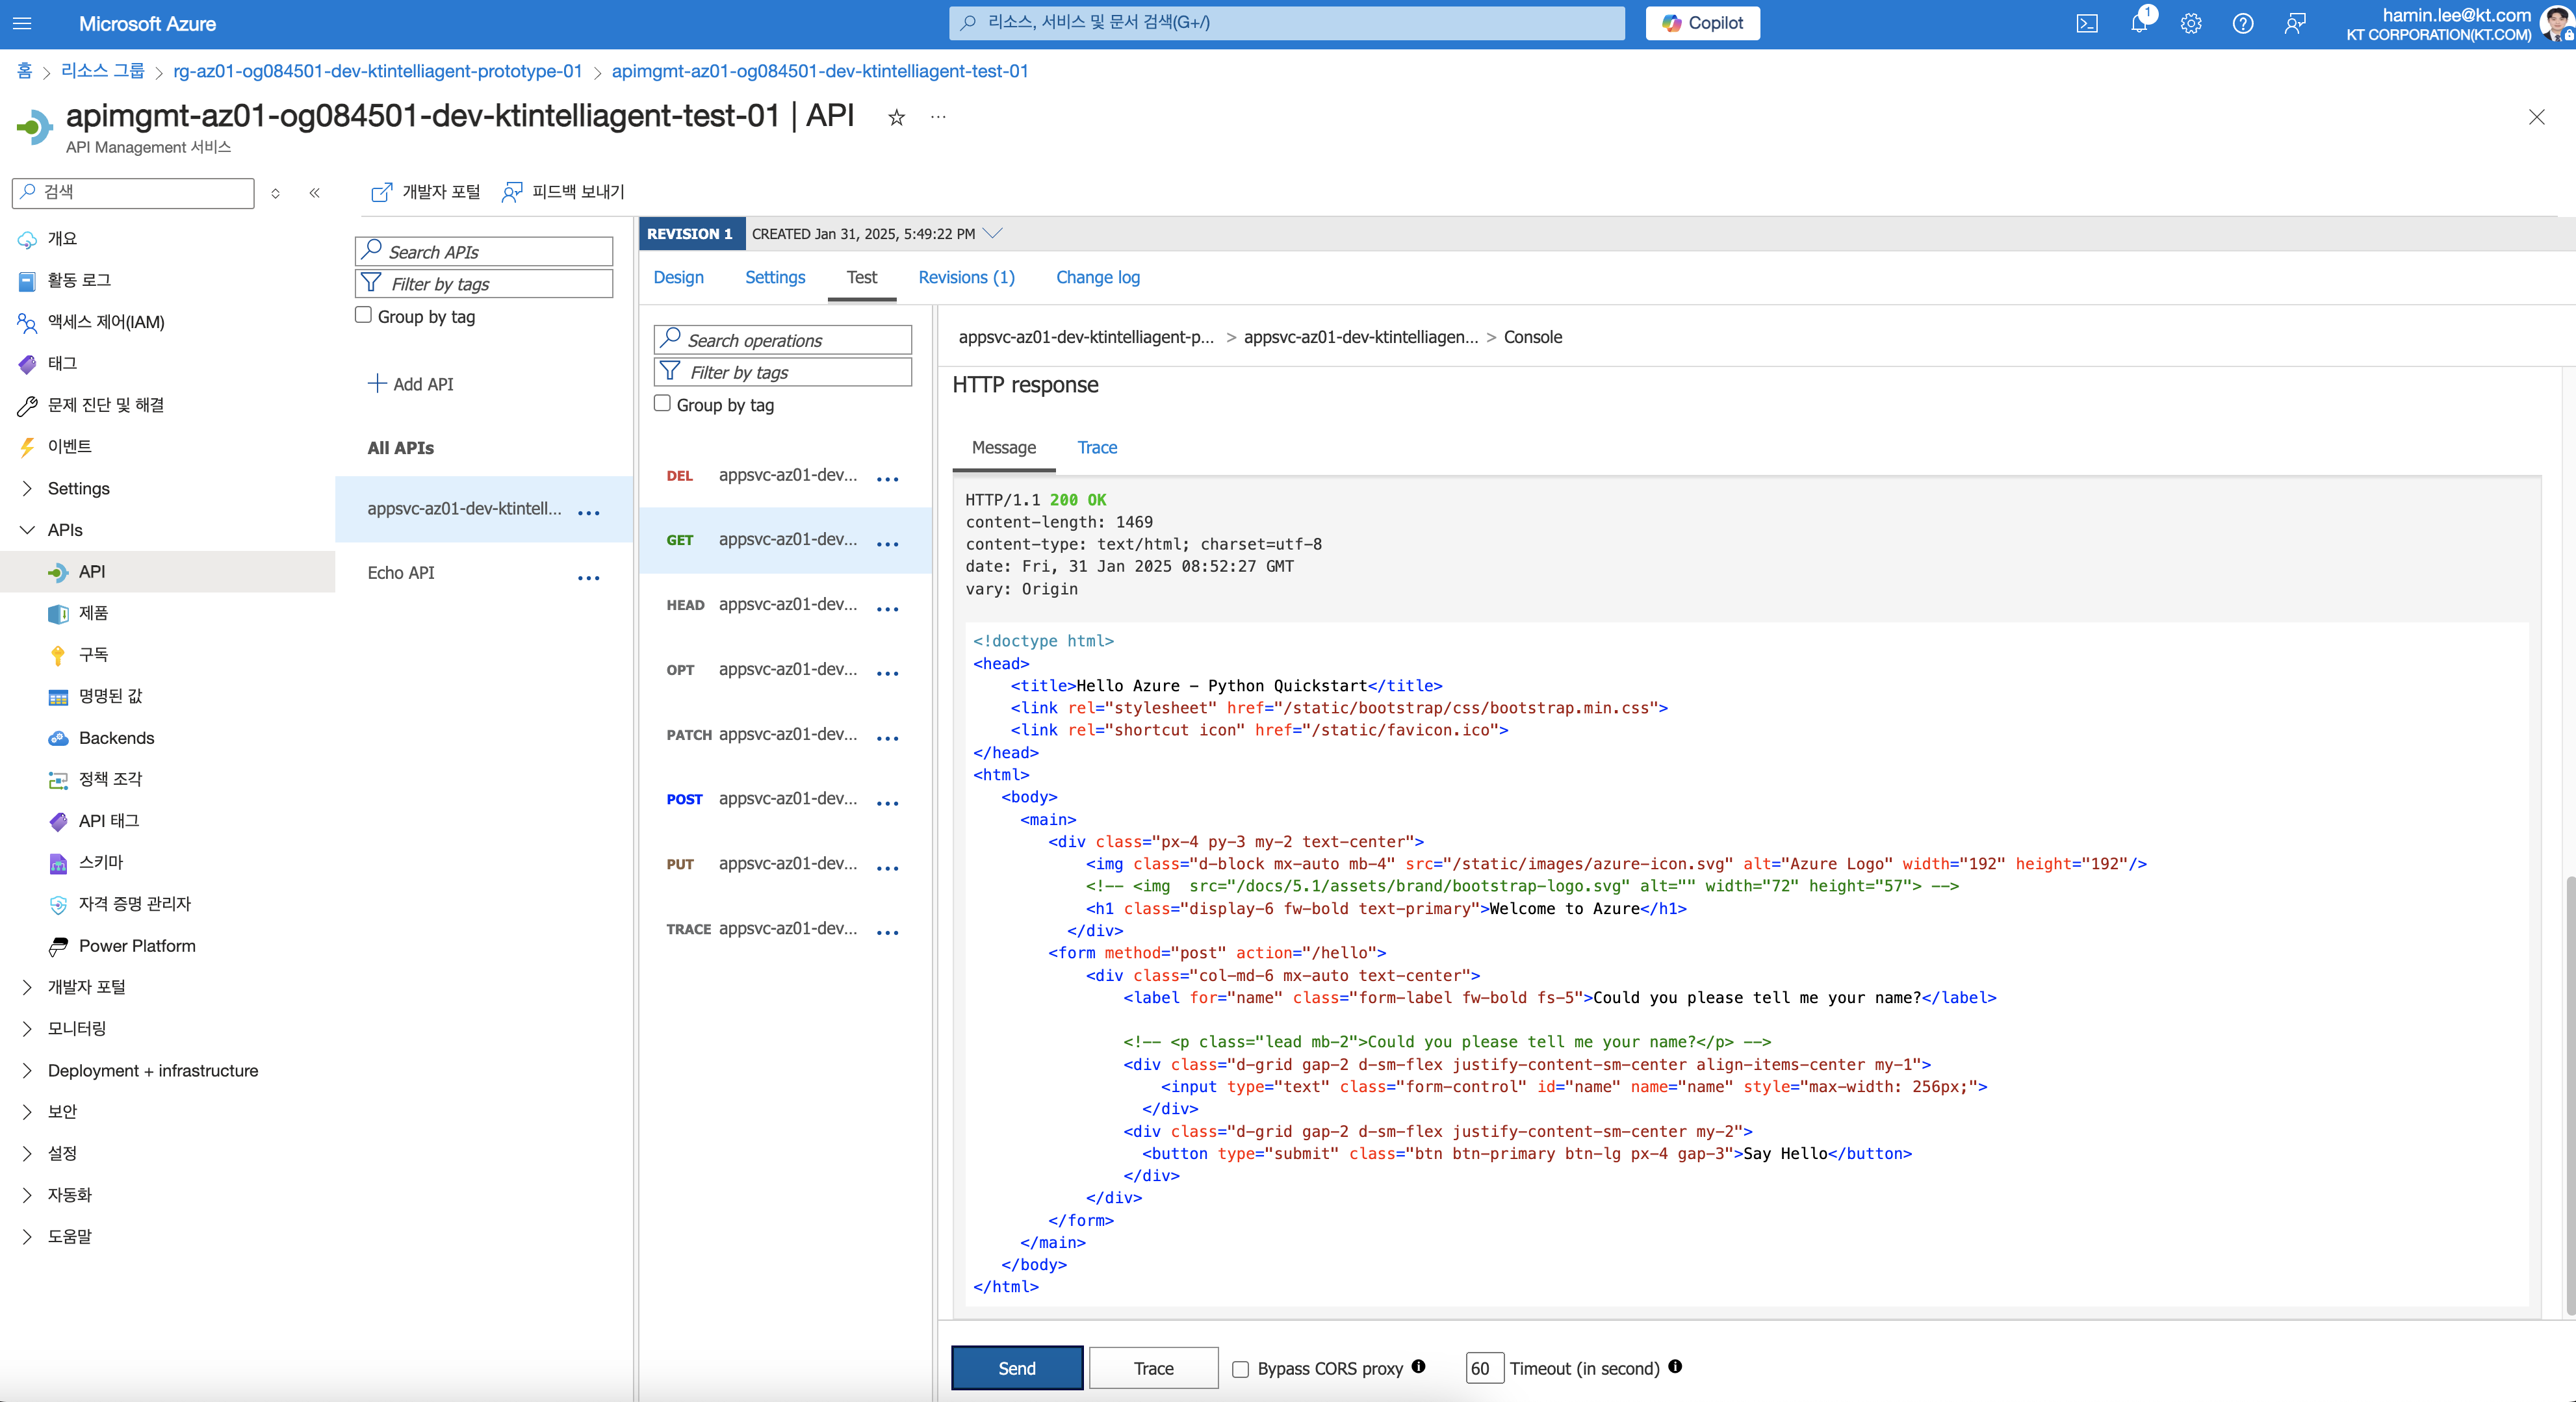The height and width of the screenshot is (1402, 2576).
Task: Open portal settings gear icon
Action: [2191, 23]
